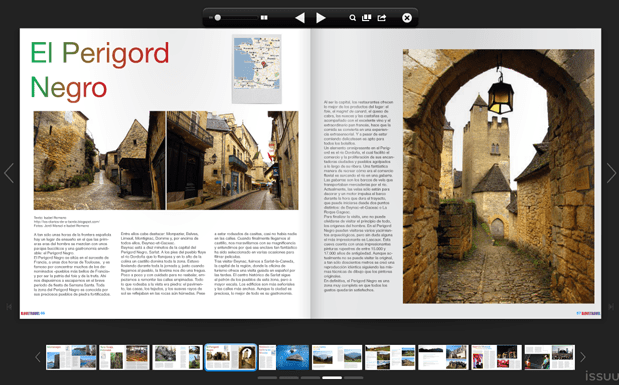619x385 pixels.
Task: Go to previous page using toolbar arrow
Action: click(x=300, y=18)
